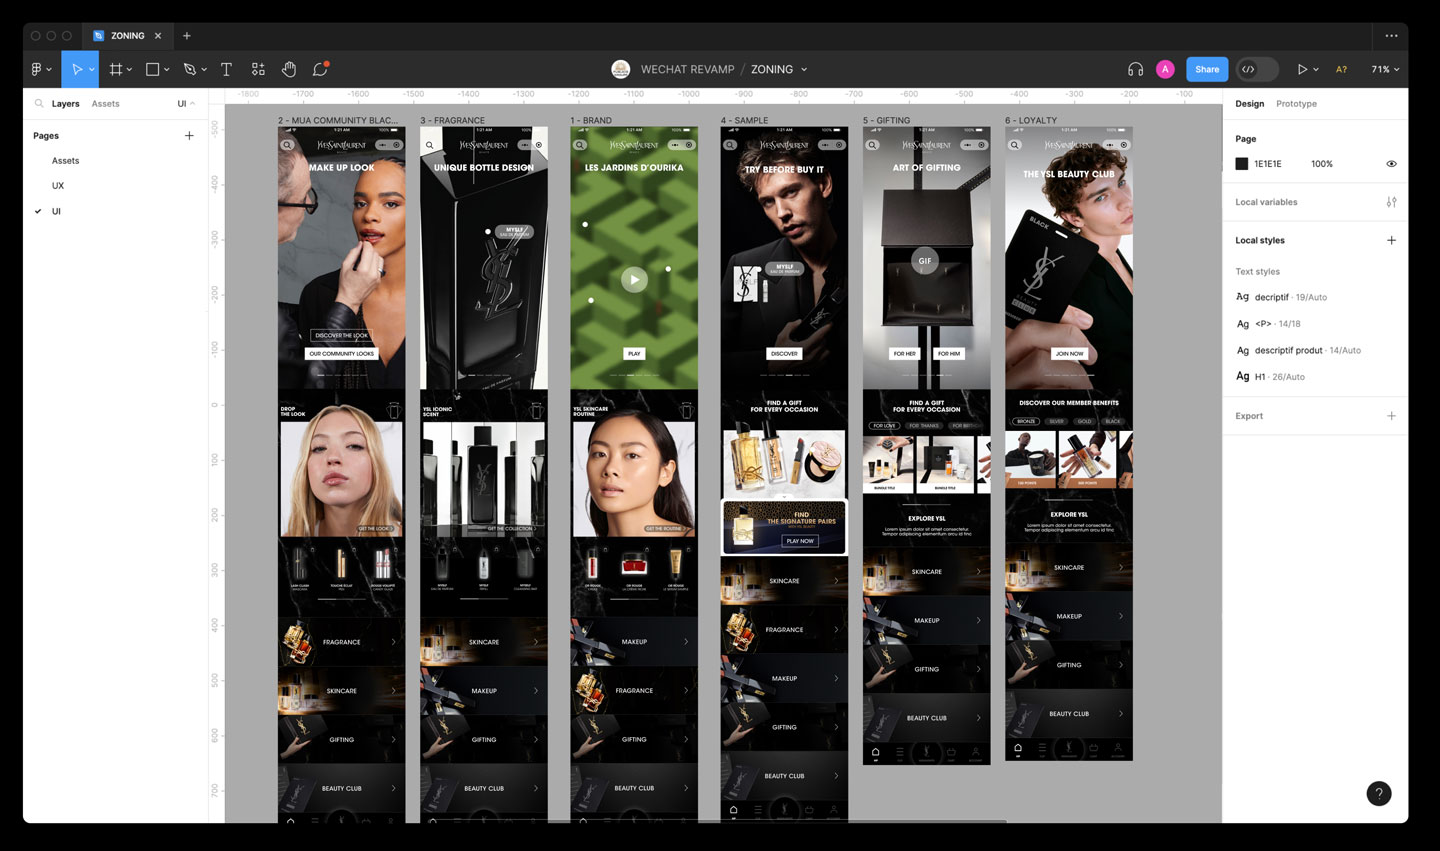Click the Share button

point(1207,69)
